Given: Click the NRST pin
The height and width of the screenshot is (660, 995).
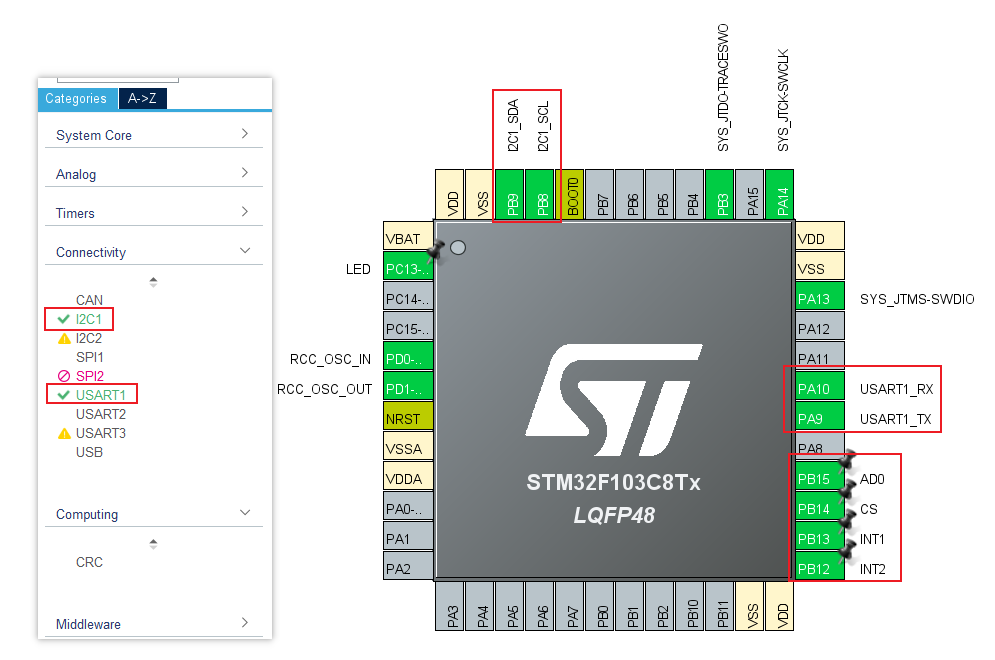Looking at the screenshot, I should click(408, 415).
